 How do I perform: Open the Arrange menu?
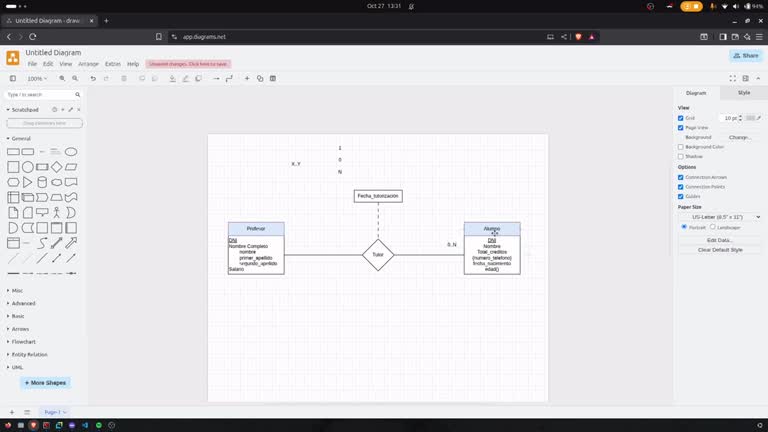click(89, 64)
